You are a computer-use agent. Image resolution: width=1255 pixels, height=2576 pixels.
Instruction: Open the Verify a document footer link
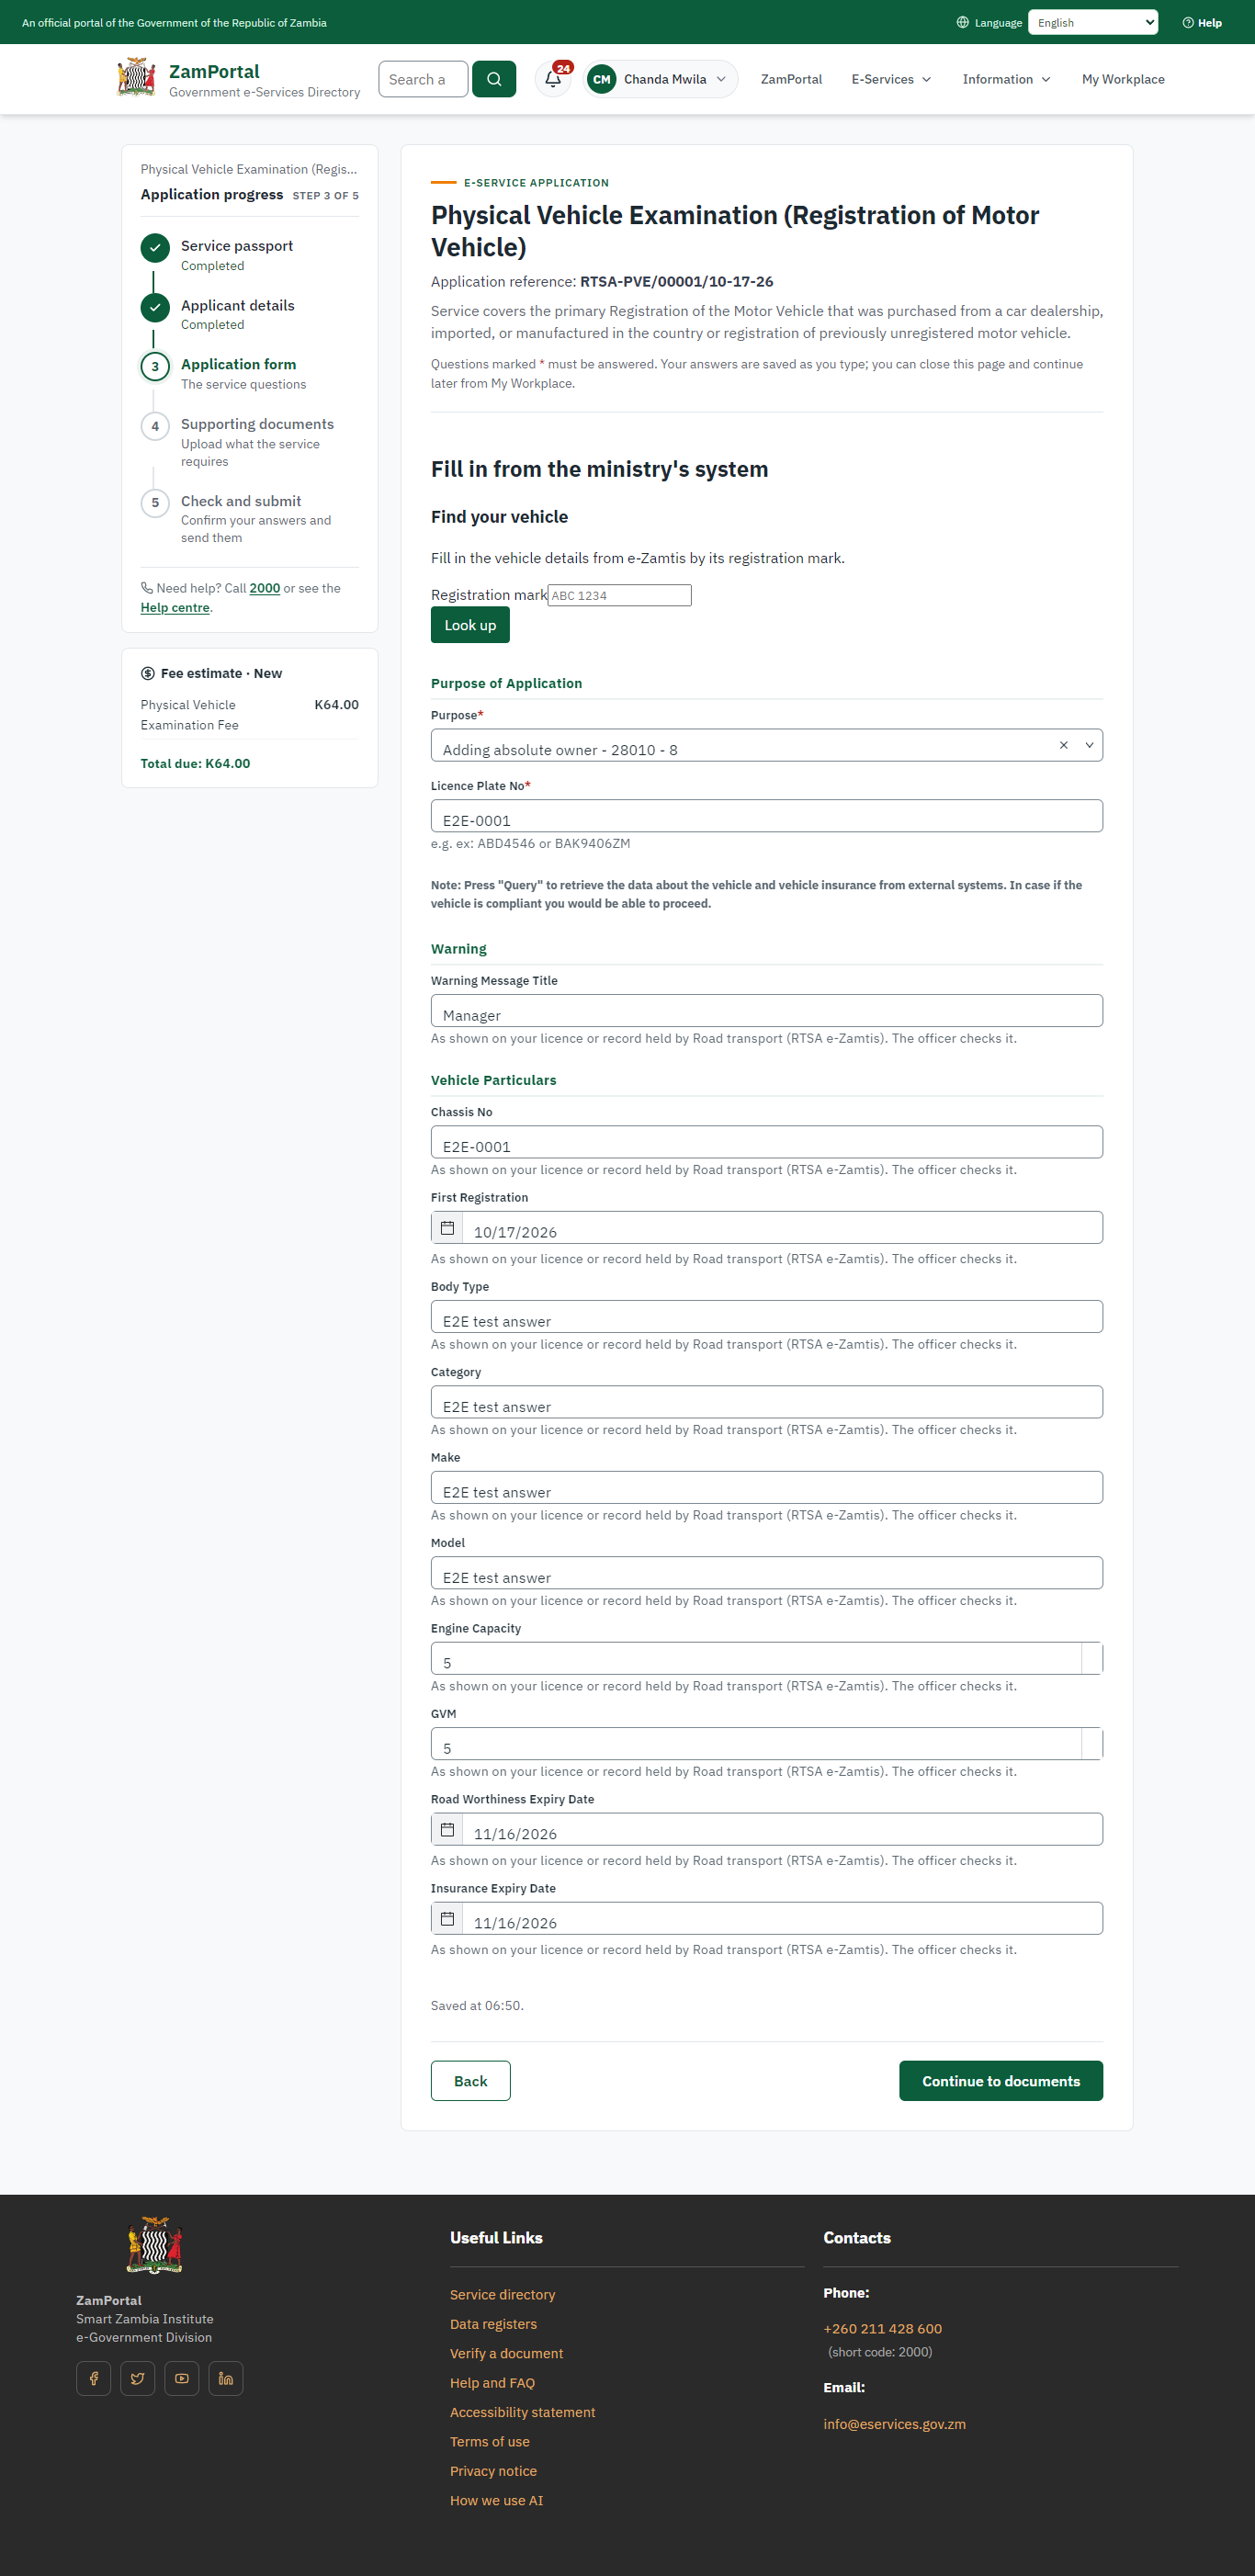506,2353
